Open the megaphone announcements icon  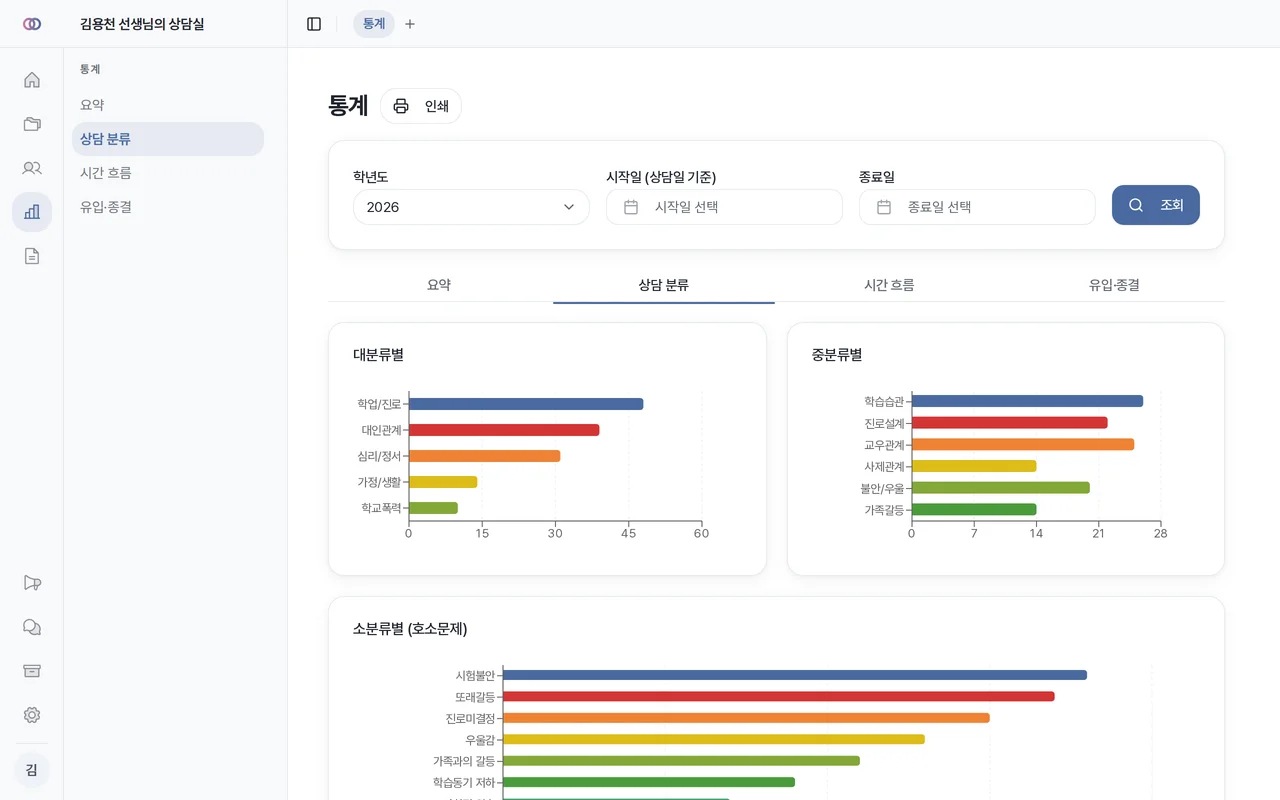pyautogui.click(x=32, y=583)
